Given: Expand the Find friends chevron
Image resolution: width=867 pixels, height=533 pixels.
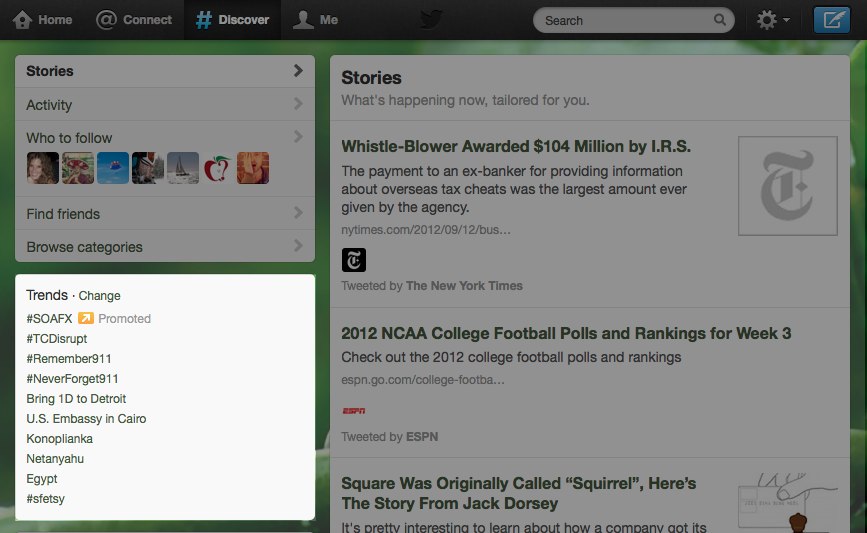Looking at the screenshot, I should [298, 213].
